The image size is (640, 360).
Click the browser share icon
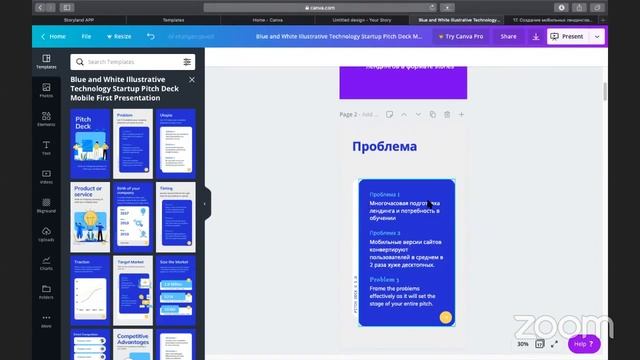[x=579, y=7]
